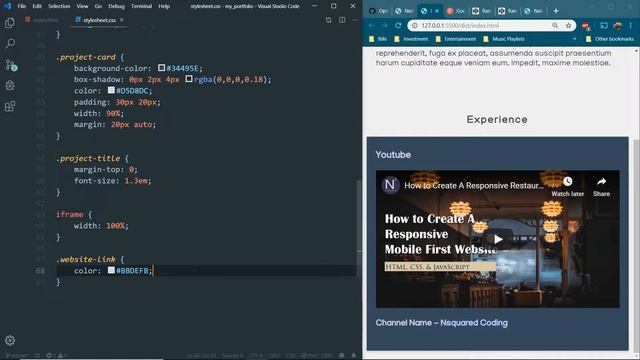640x360 pixels.
Task: Click the browser page vertical scrollbar
Action: [x=637, y=245]
